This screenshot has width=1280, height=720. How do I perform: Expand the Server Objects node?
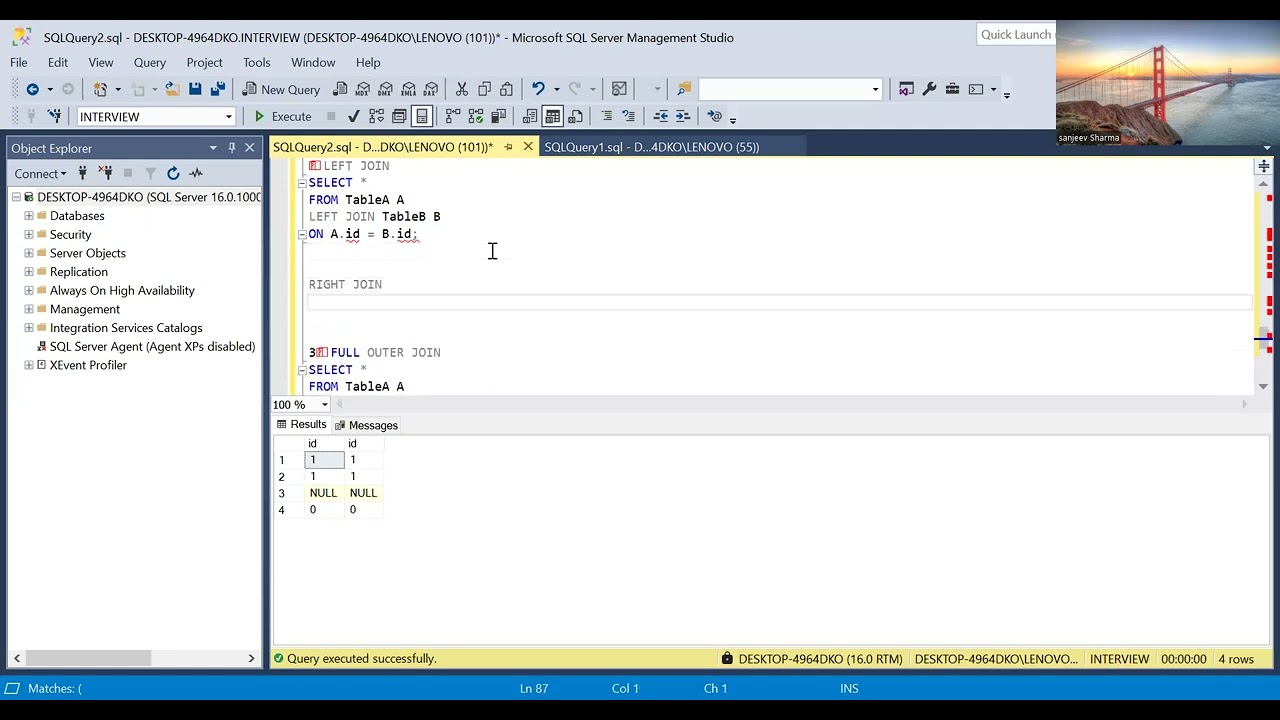[x=29, y=253]
